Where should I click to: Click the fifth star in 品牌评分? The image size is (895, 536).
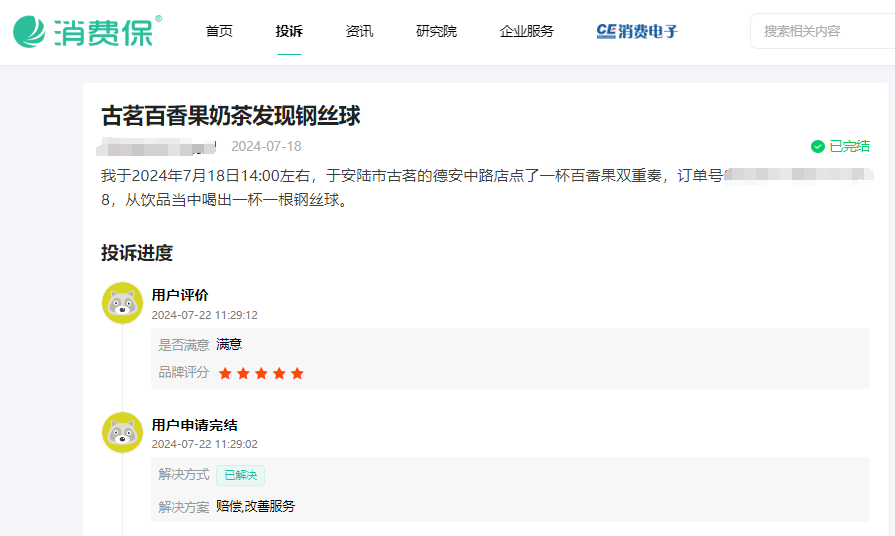pyautogui.click(x=297, y=373)
